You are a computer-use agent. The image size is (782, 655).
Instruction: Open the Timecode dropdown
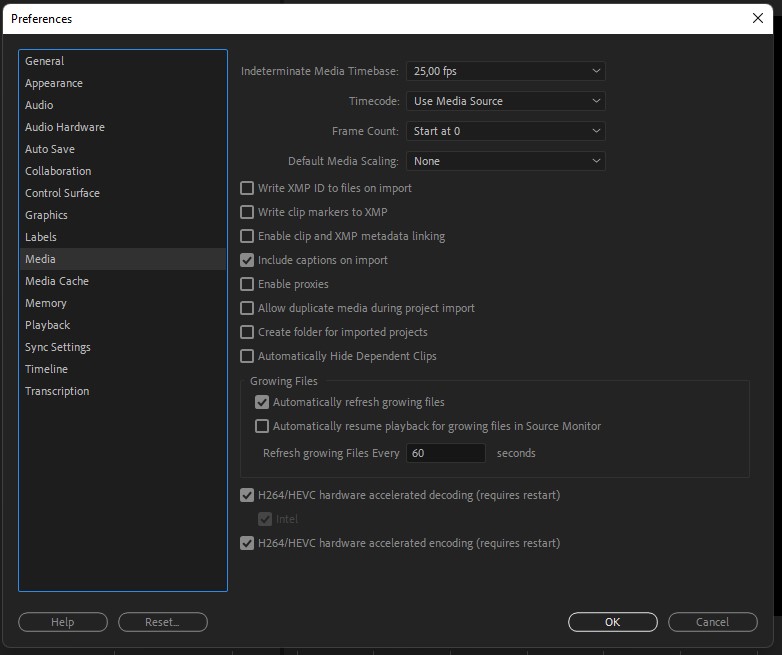coord(506,101)
